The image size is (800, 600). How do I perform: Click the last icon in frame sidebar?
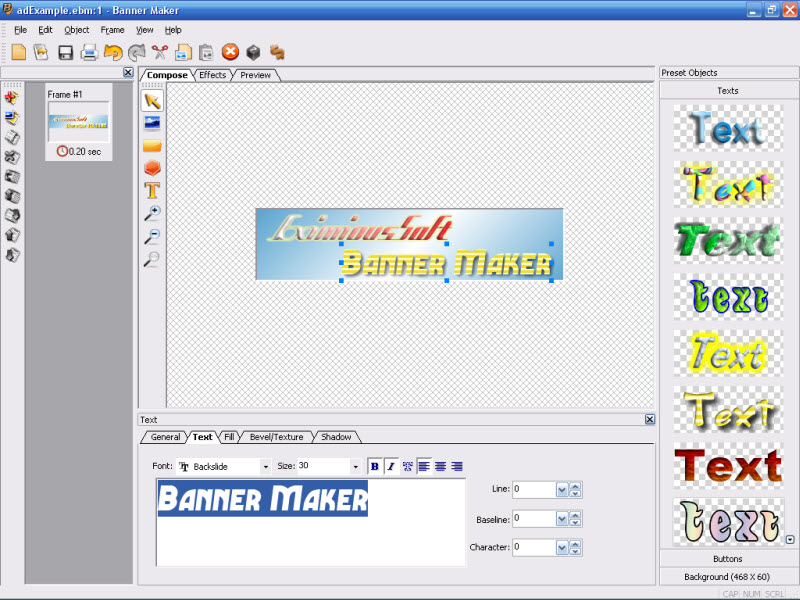[12, 255]
